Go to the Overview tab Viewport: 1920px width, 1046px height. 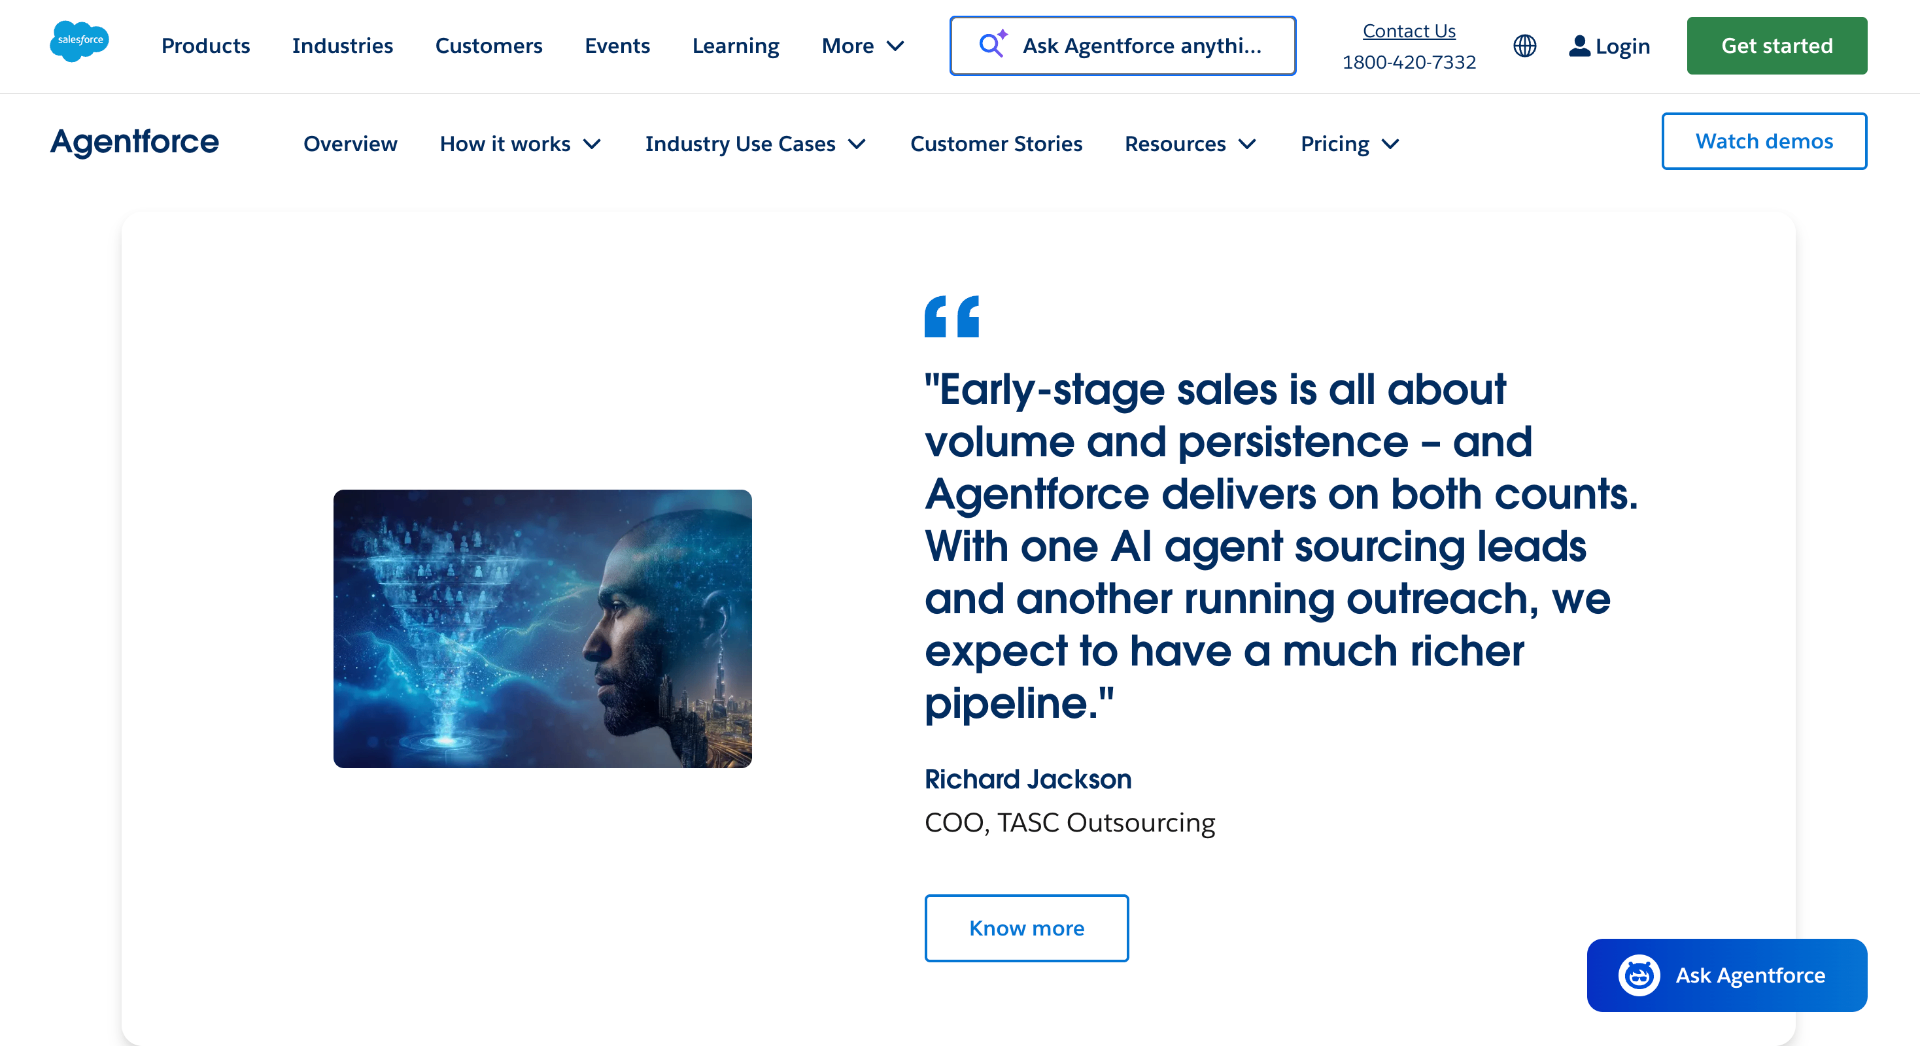coord(350,144)
